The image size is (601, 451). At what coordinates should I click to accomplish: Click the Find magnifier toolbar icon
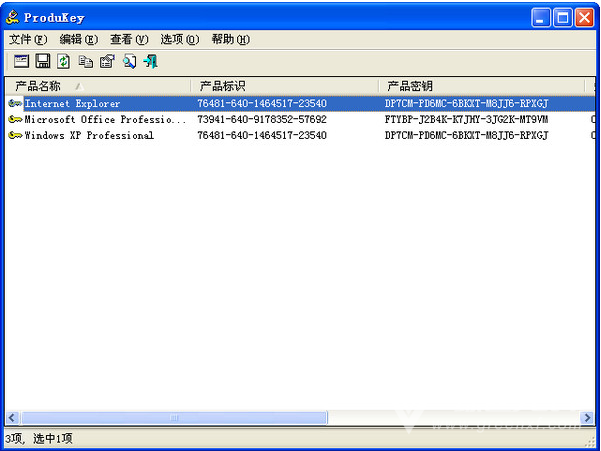tap(129, 61)
